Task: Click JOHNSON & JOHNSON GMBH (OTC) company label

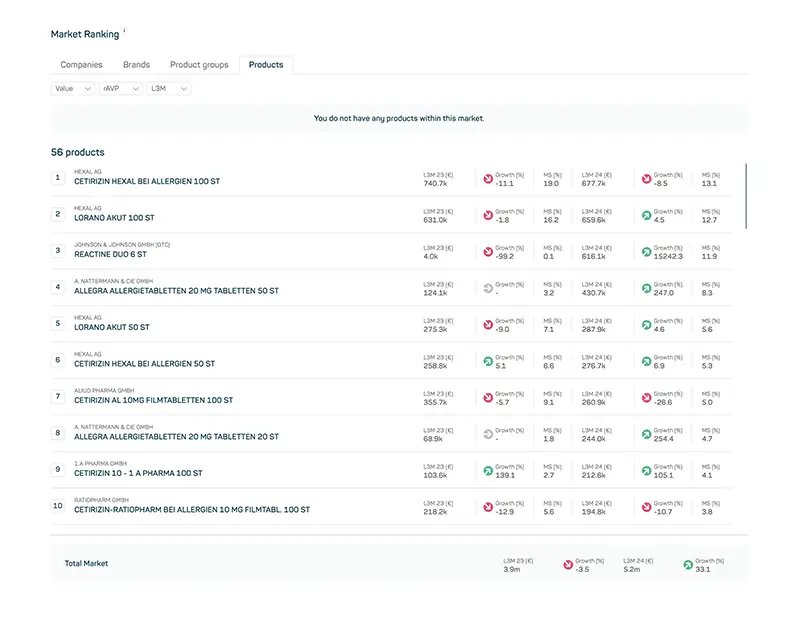Action: pos(122,245)
